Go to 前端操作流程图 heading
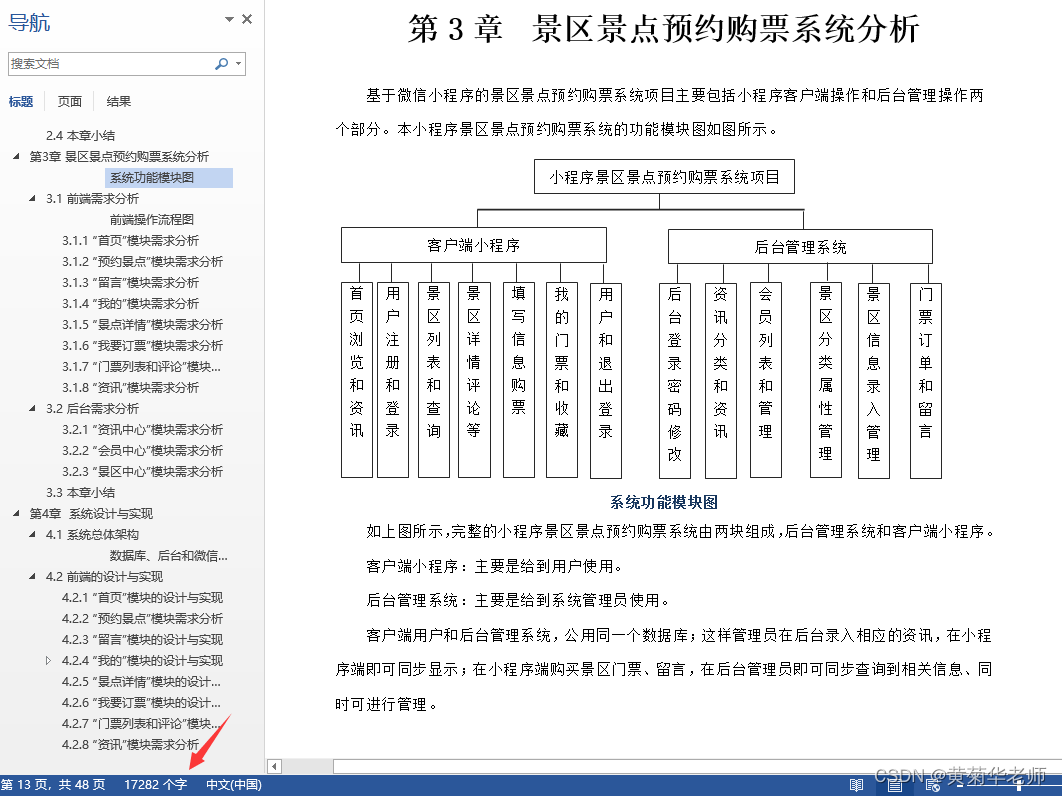The width and height of the screenshot is (1062, 796). pos(152,219)
